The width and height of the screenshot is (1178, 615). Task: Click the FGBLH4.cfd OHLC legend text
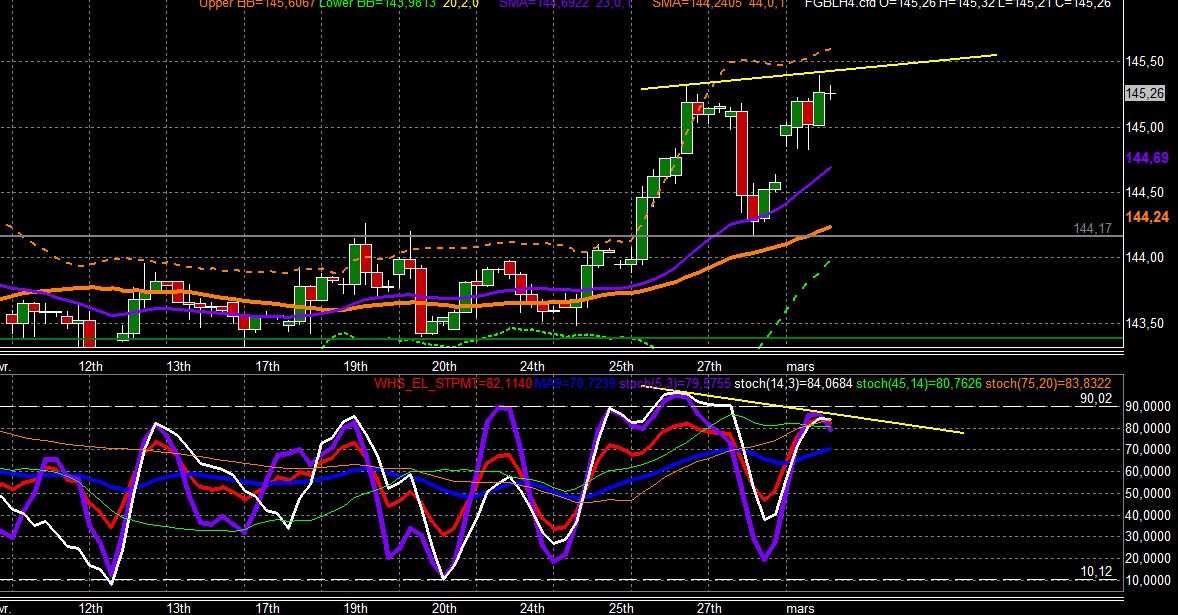pos(958,4)
